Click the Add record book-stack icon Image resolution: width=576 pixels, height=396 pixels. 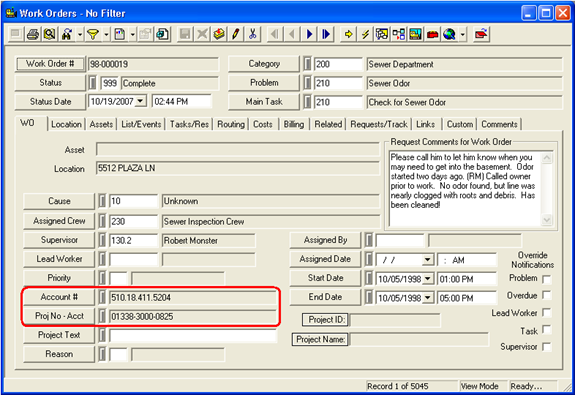click(219, 35)
